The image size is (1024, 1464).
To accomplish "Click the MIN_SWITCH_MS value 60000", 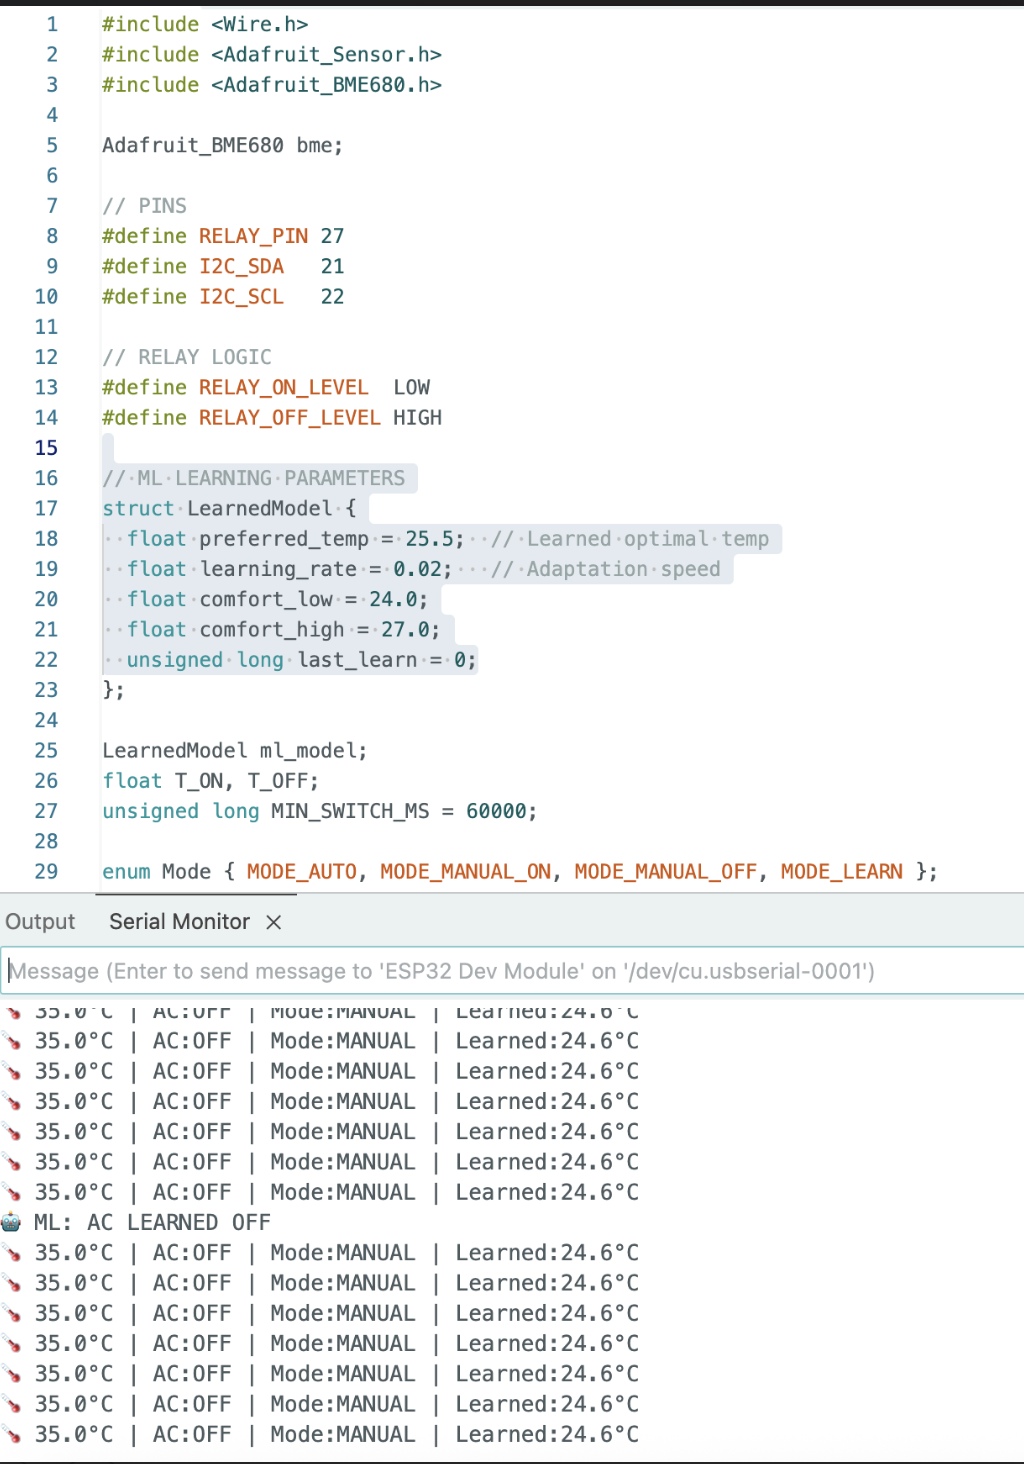I will [x=497, y=811].
